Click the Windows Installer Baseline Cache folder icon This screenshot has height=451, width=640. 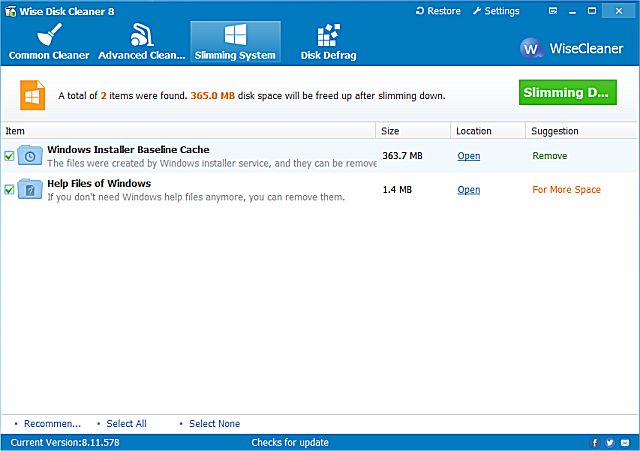coord(30,155)
